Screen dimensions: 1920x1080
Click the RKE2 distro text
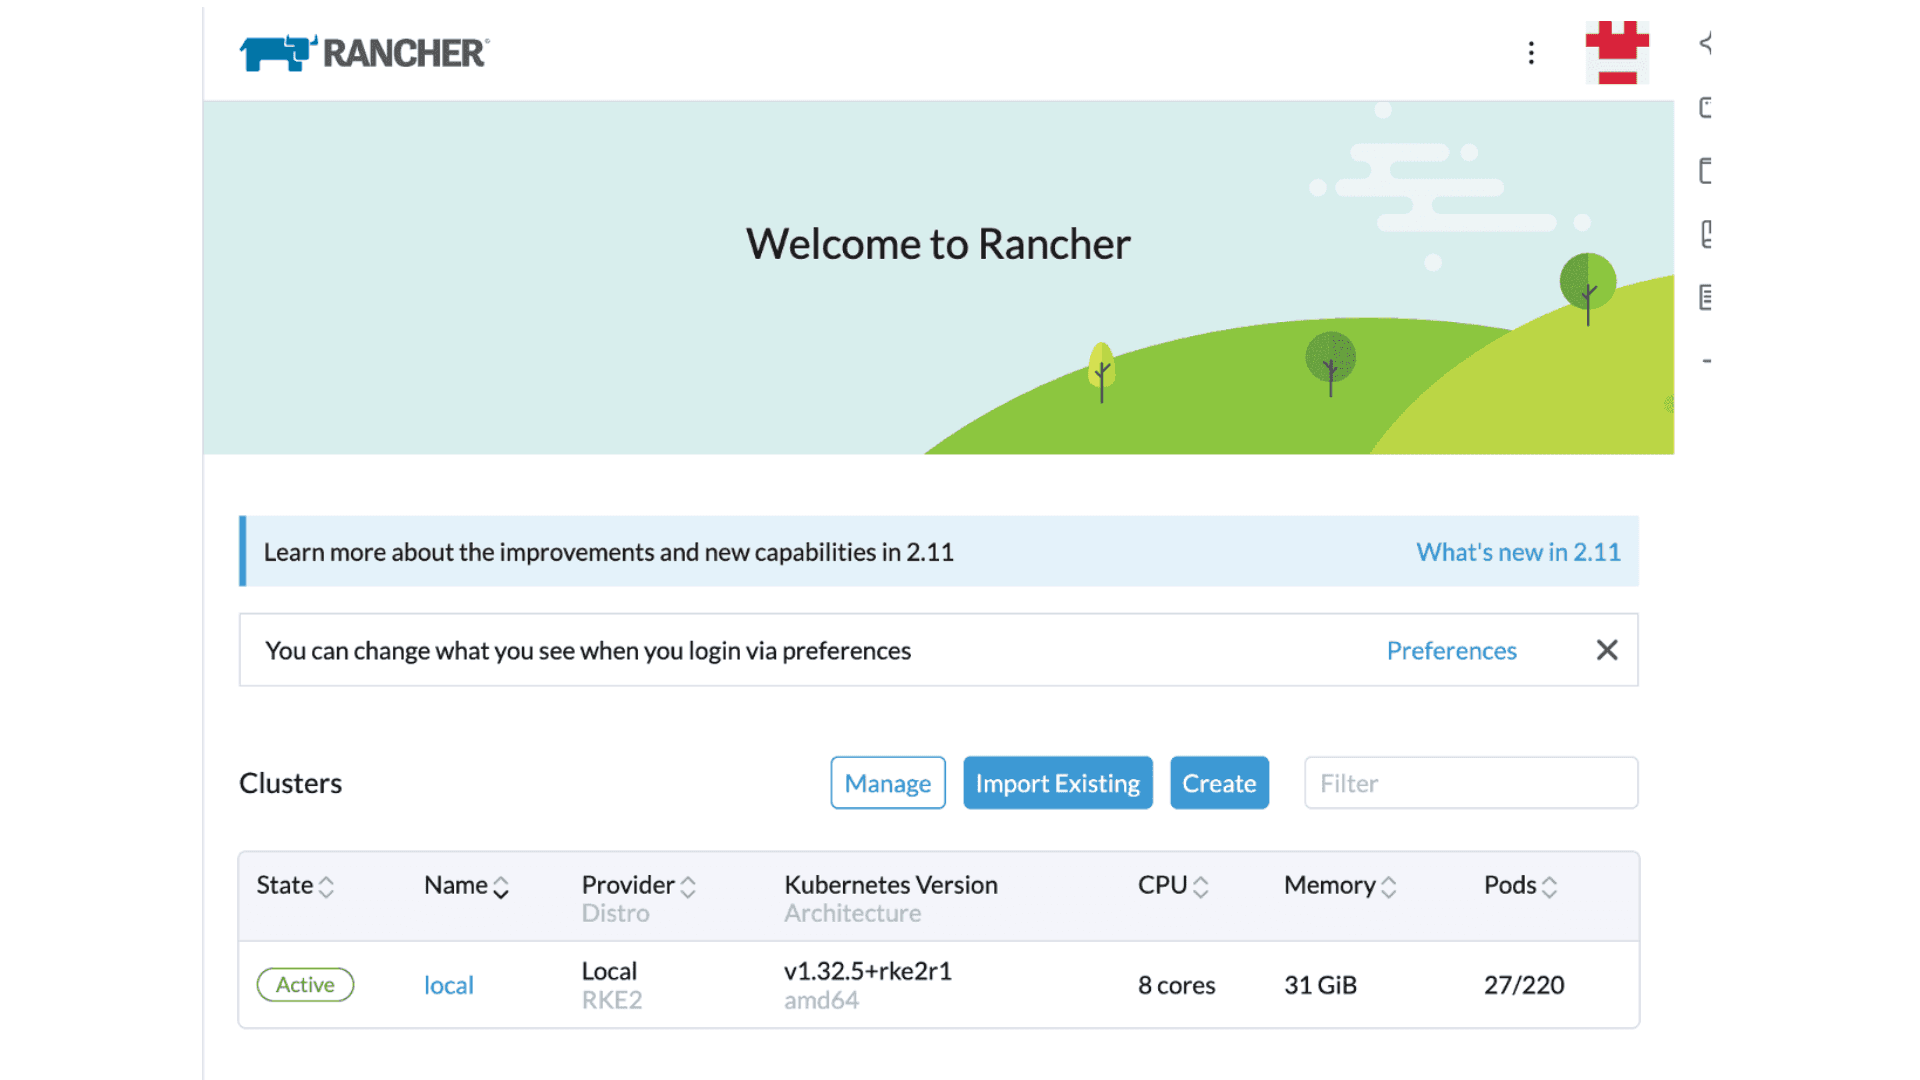click(612, 1000)
